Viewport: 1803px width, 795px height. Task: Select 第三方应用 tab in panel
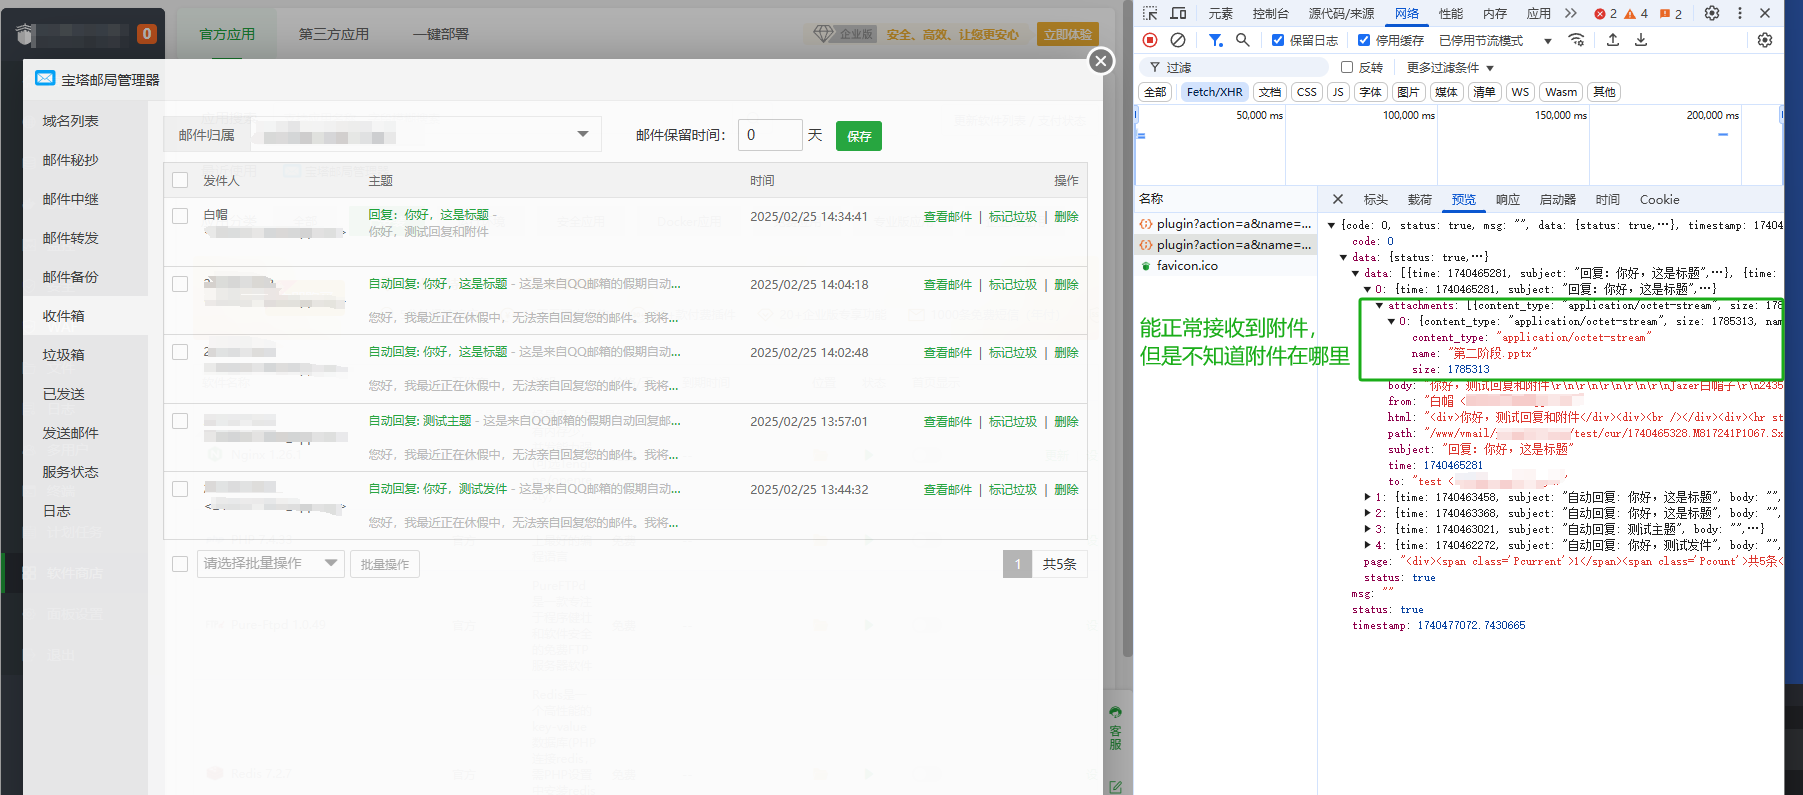(334, 34)
